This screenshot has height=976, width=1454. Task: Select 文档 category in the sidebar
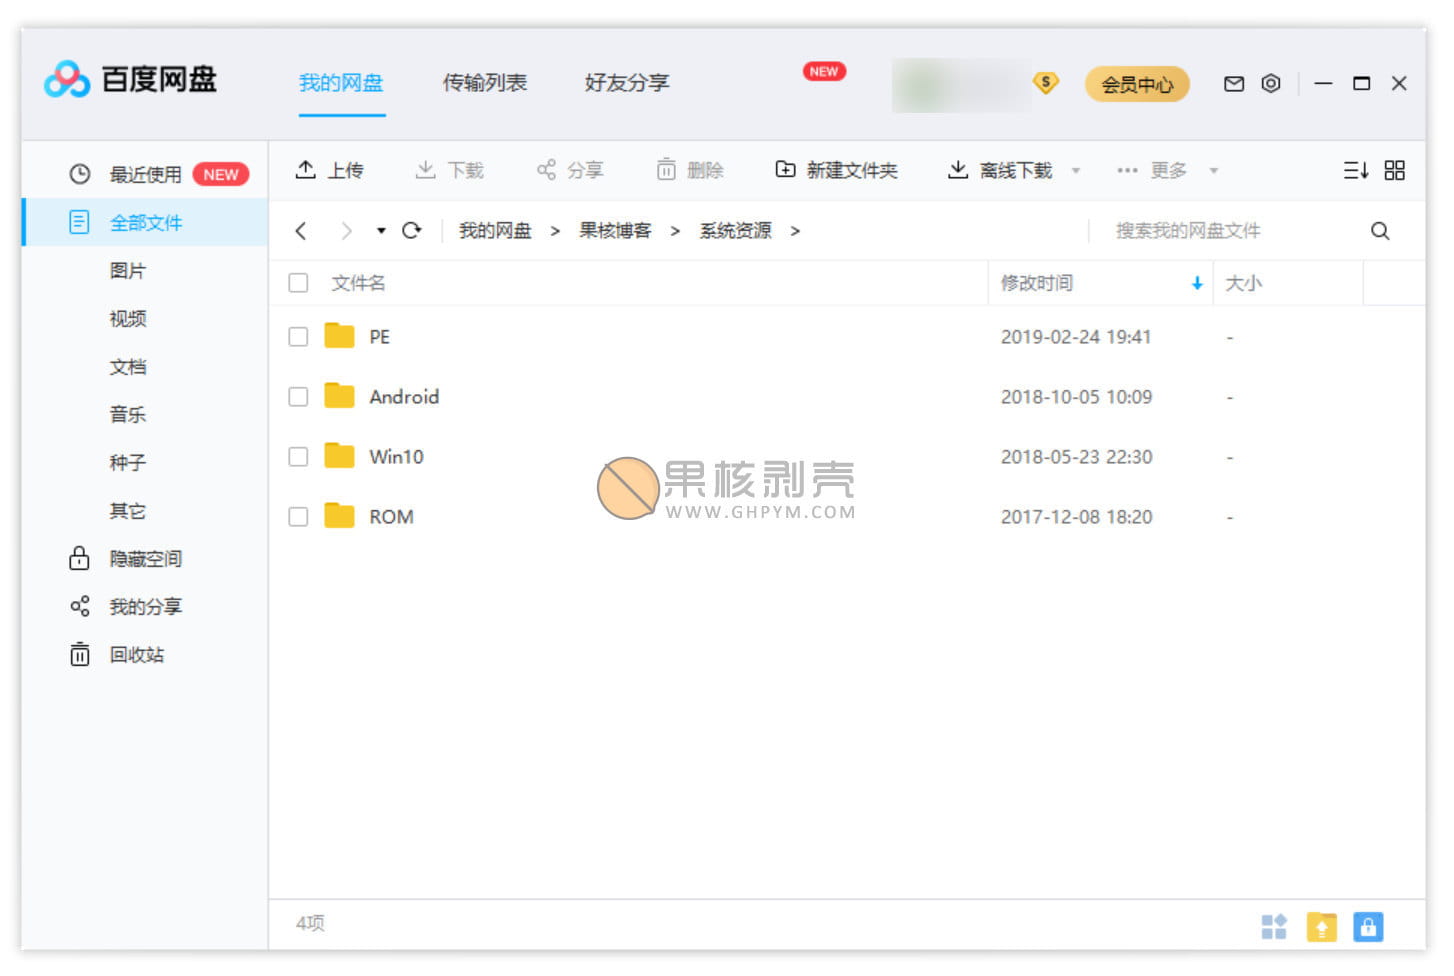[x=128, y=367]
